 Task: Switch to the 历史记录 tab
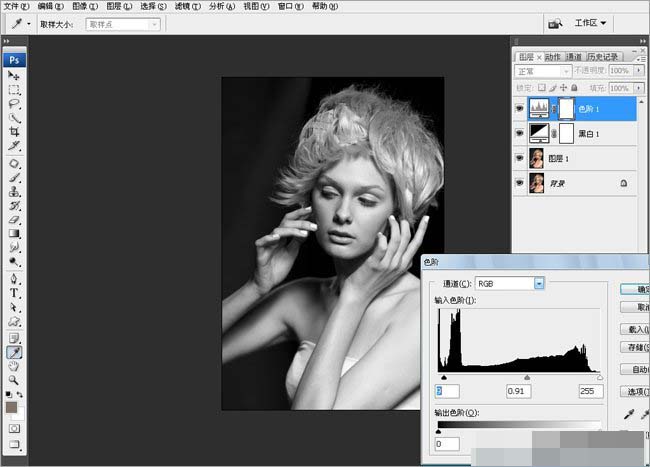pos(605,57)
